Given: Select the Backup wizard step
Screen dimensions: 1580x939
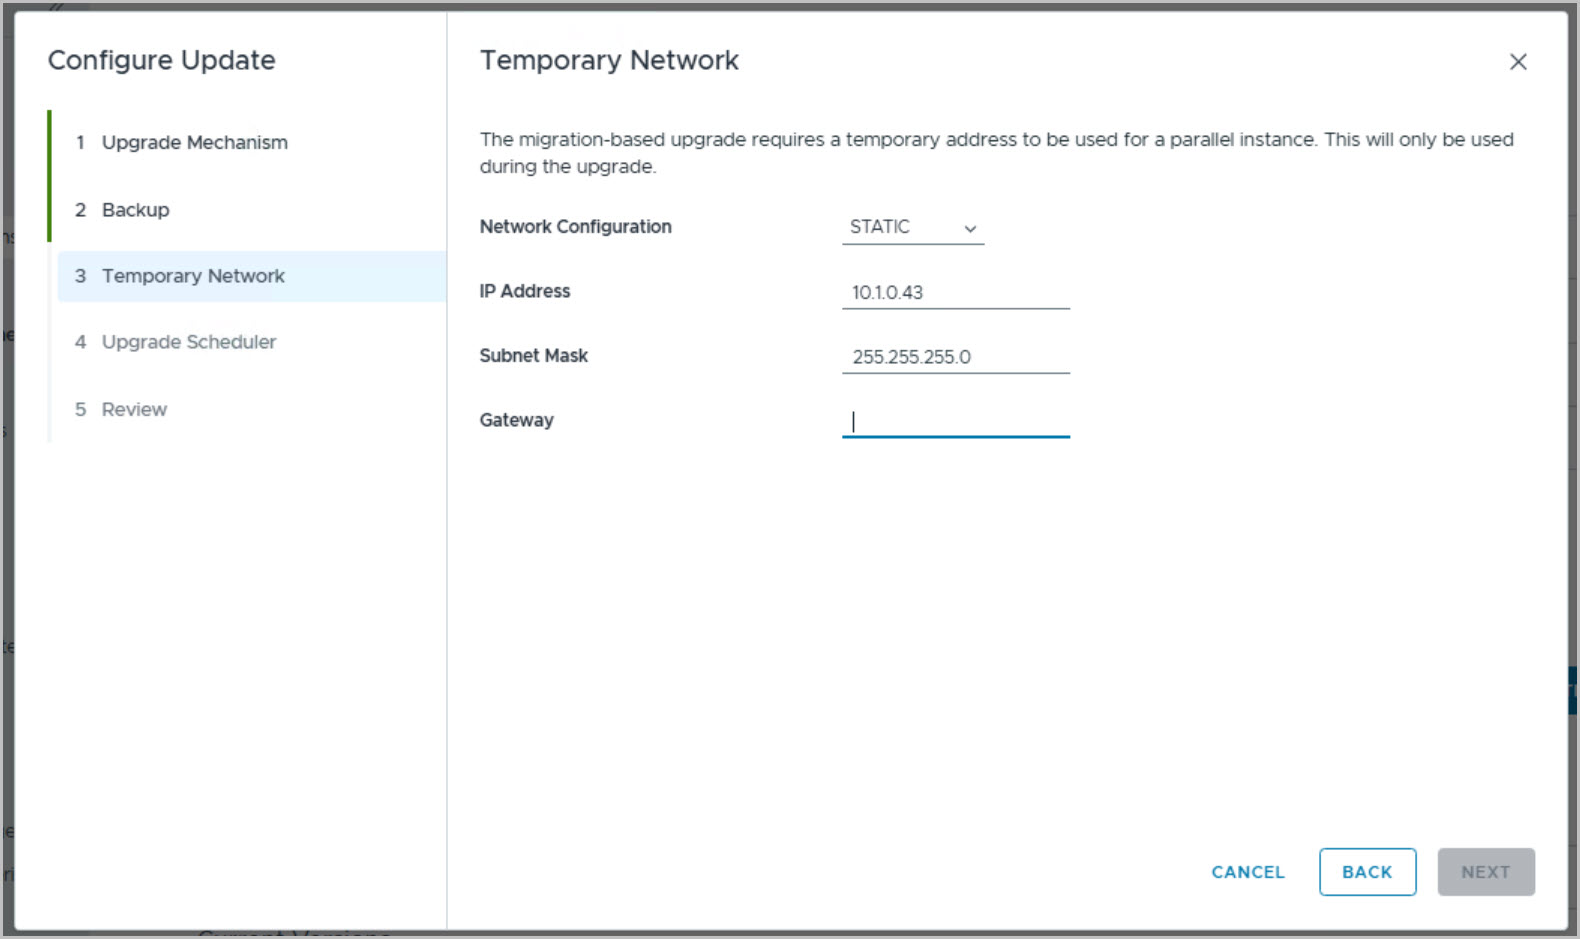Looking at the screenshot, I should (135, 210).
